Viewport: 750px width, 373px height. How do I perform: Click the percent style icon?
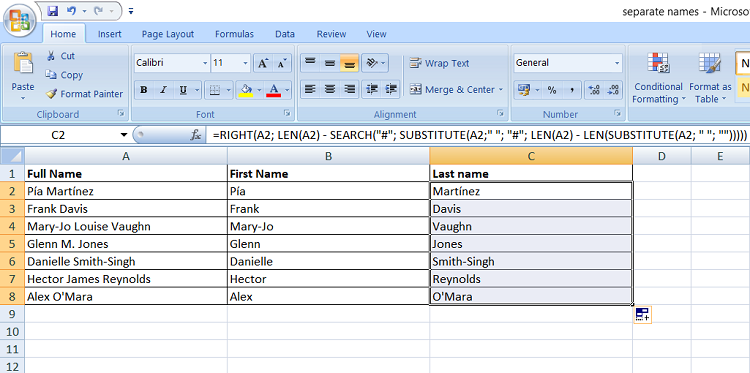click(552, 90)
